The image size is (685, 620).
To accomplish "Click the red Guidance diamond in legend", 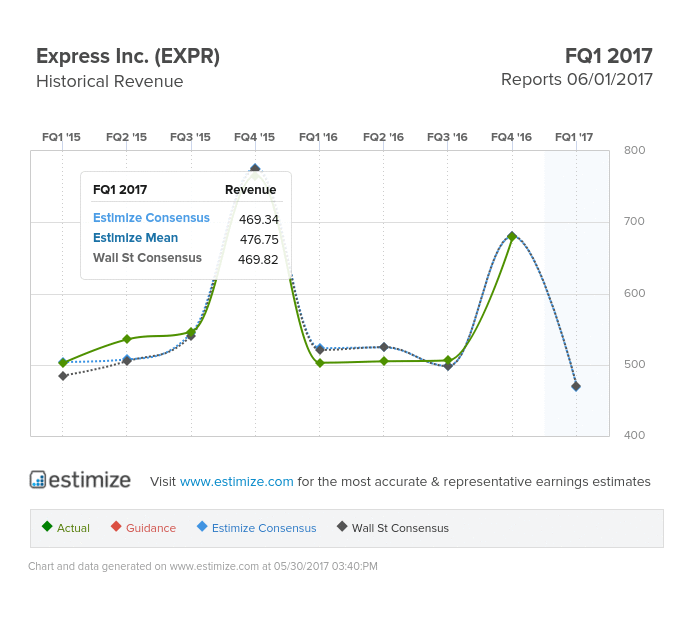I will click(116, 526).
